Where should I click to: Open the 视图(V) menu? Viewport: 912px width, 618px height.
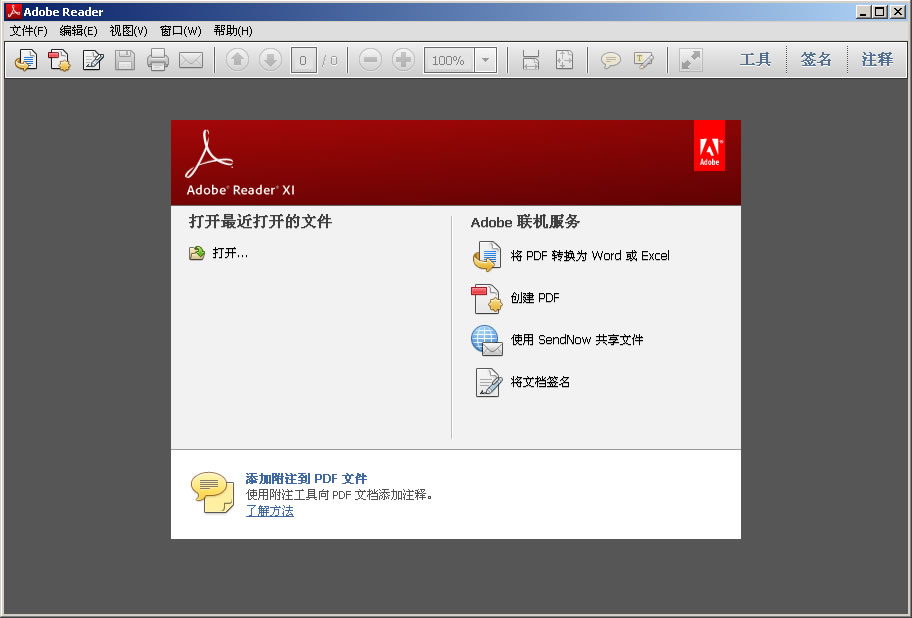128,31
